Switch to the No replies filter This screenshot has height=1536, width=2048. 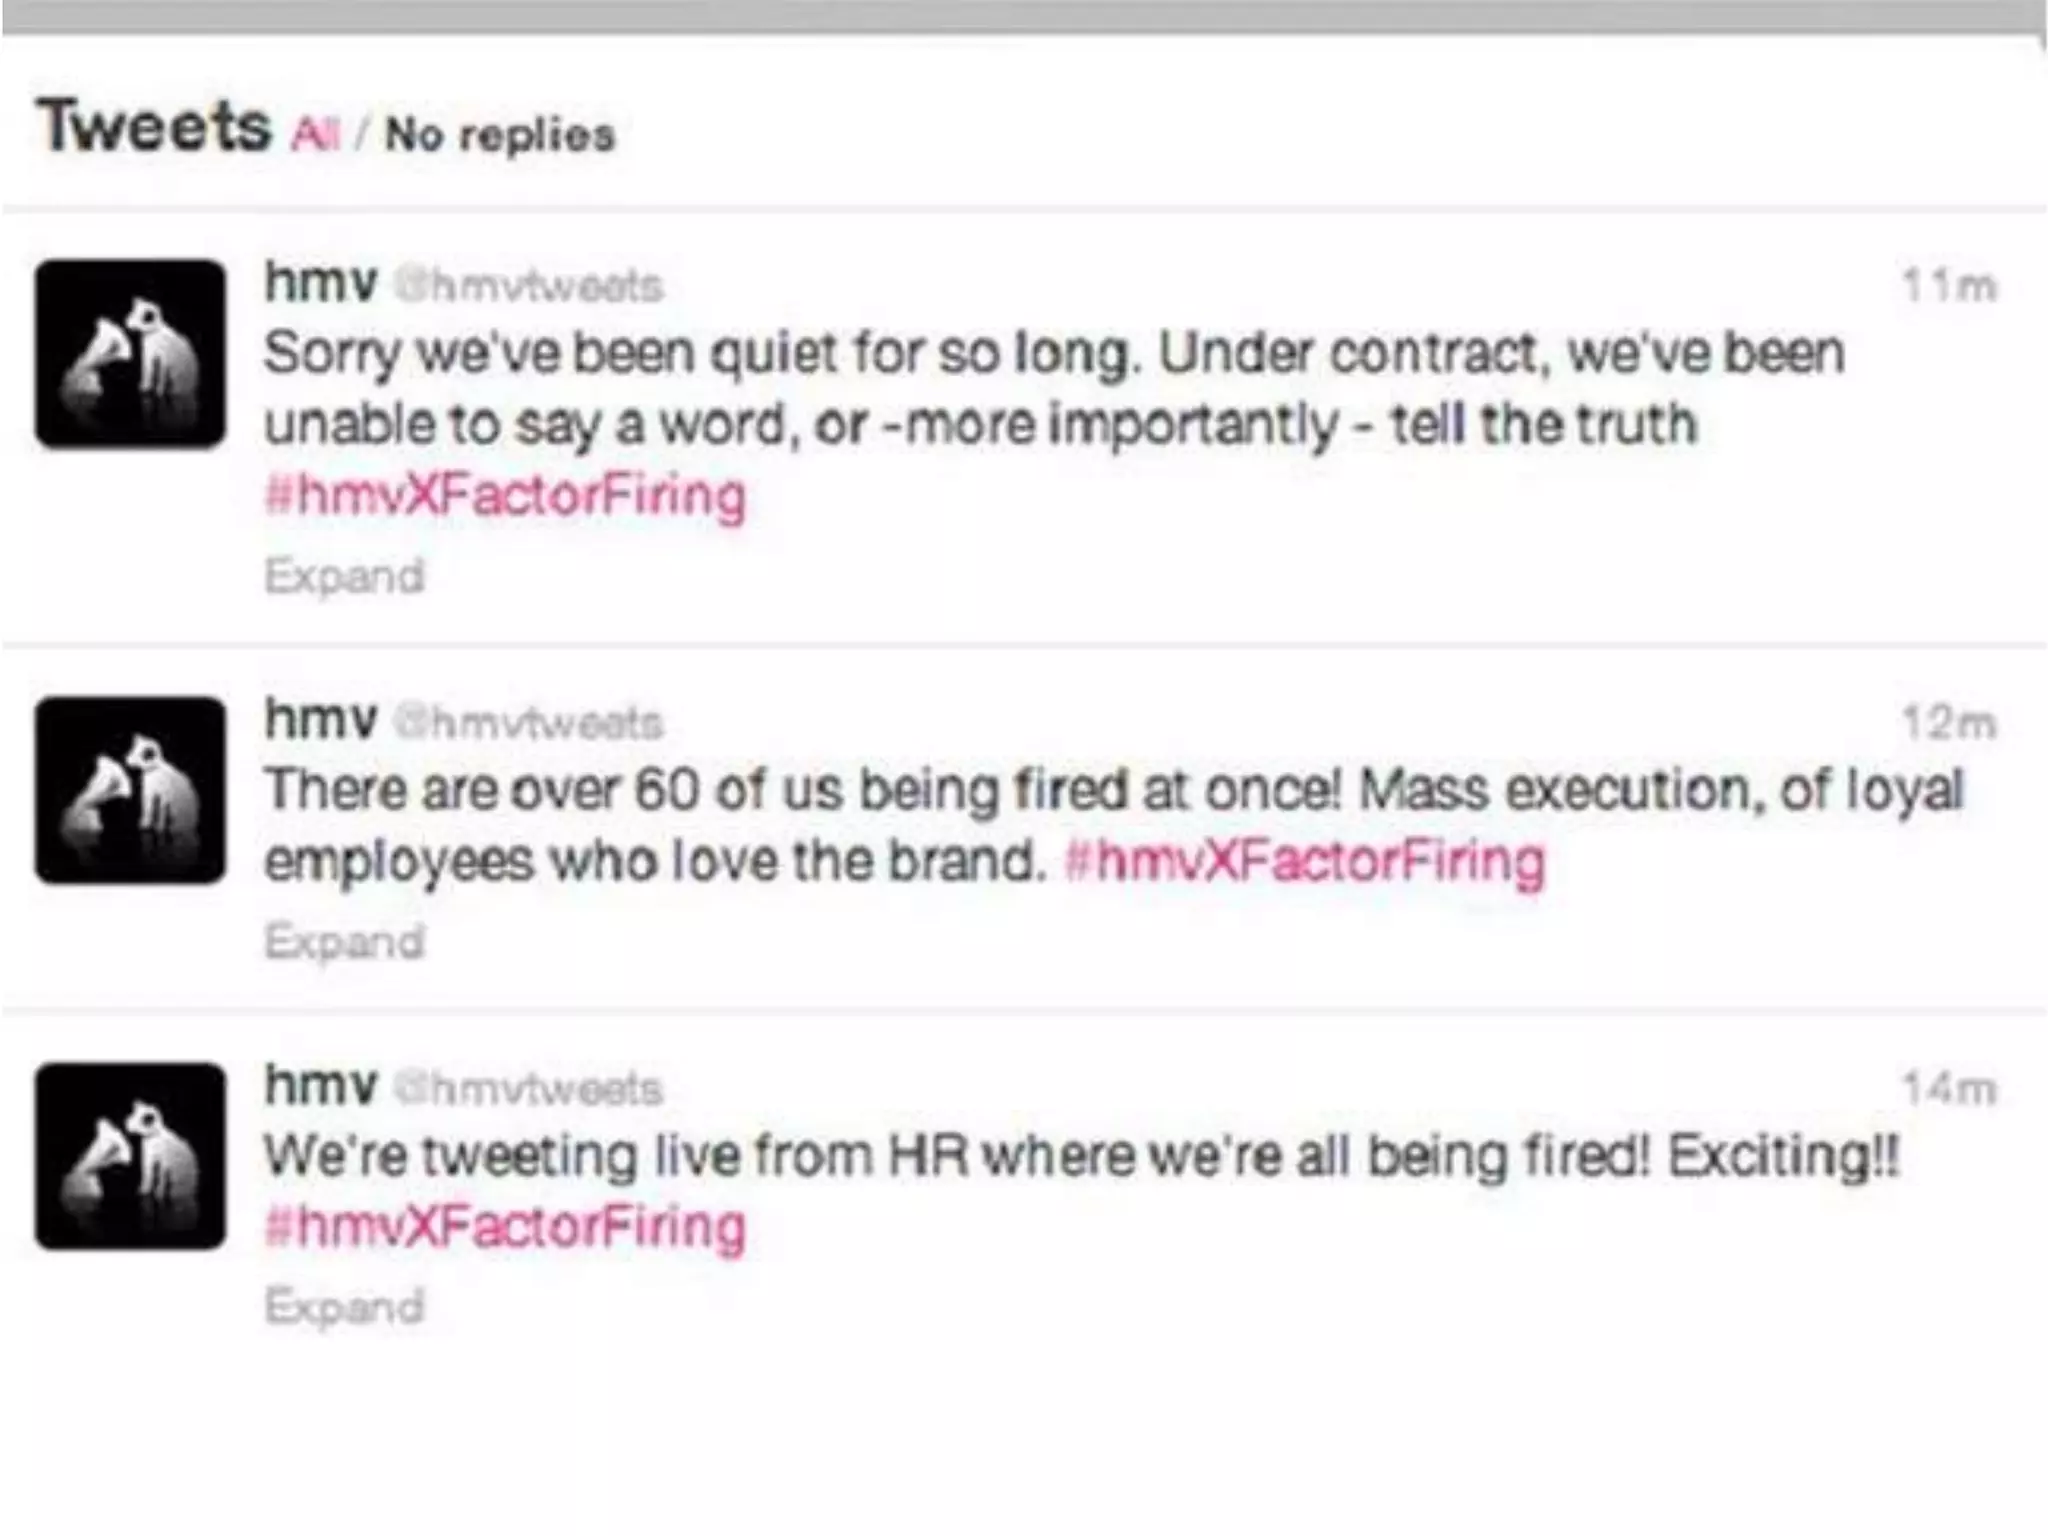click(x=500, y=134)
